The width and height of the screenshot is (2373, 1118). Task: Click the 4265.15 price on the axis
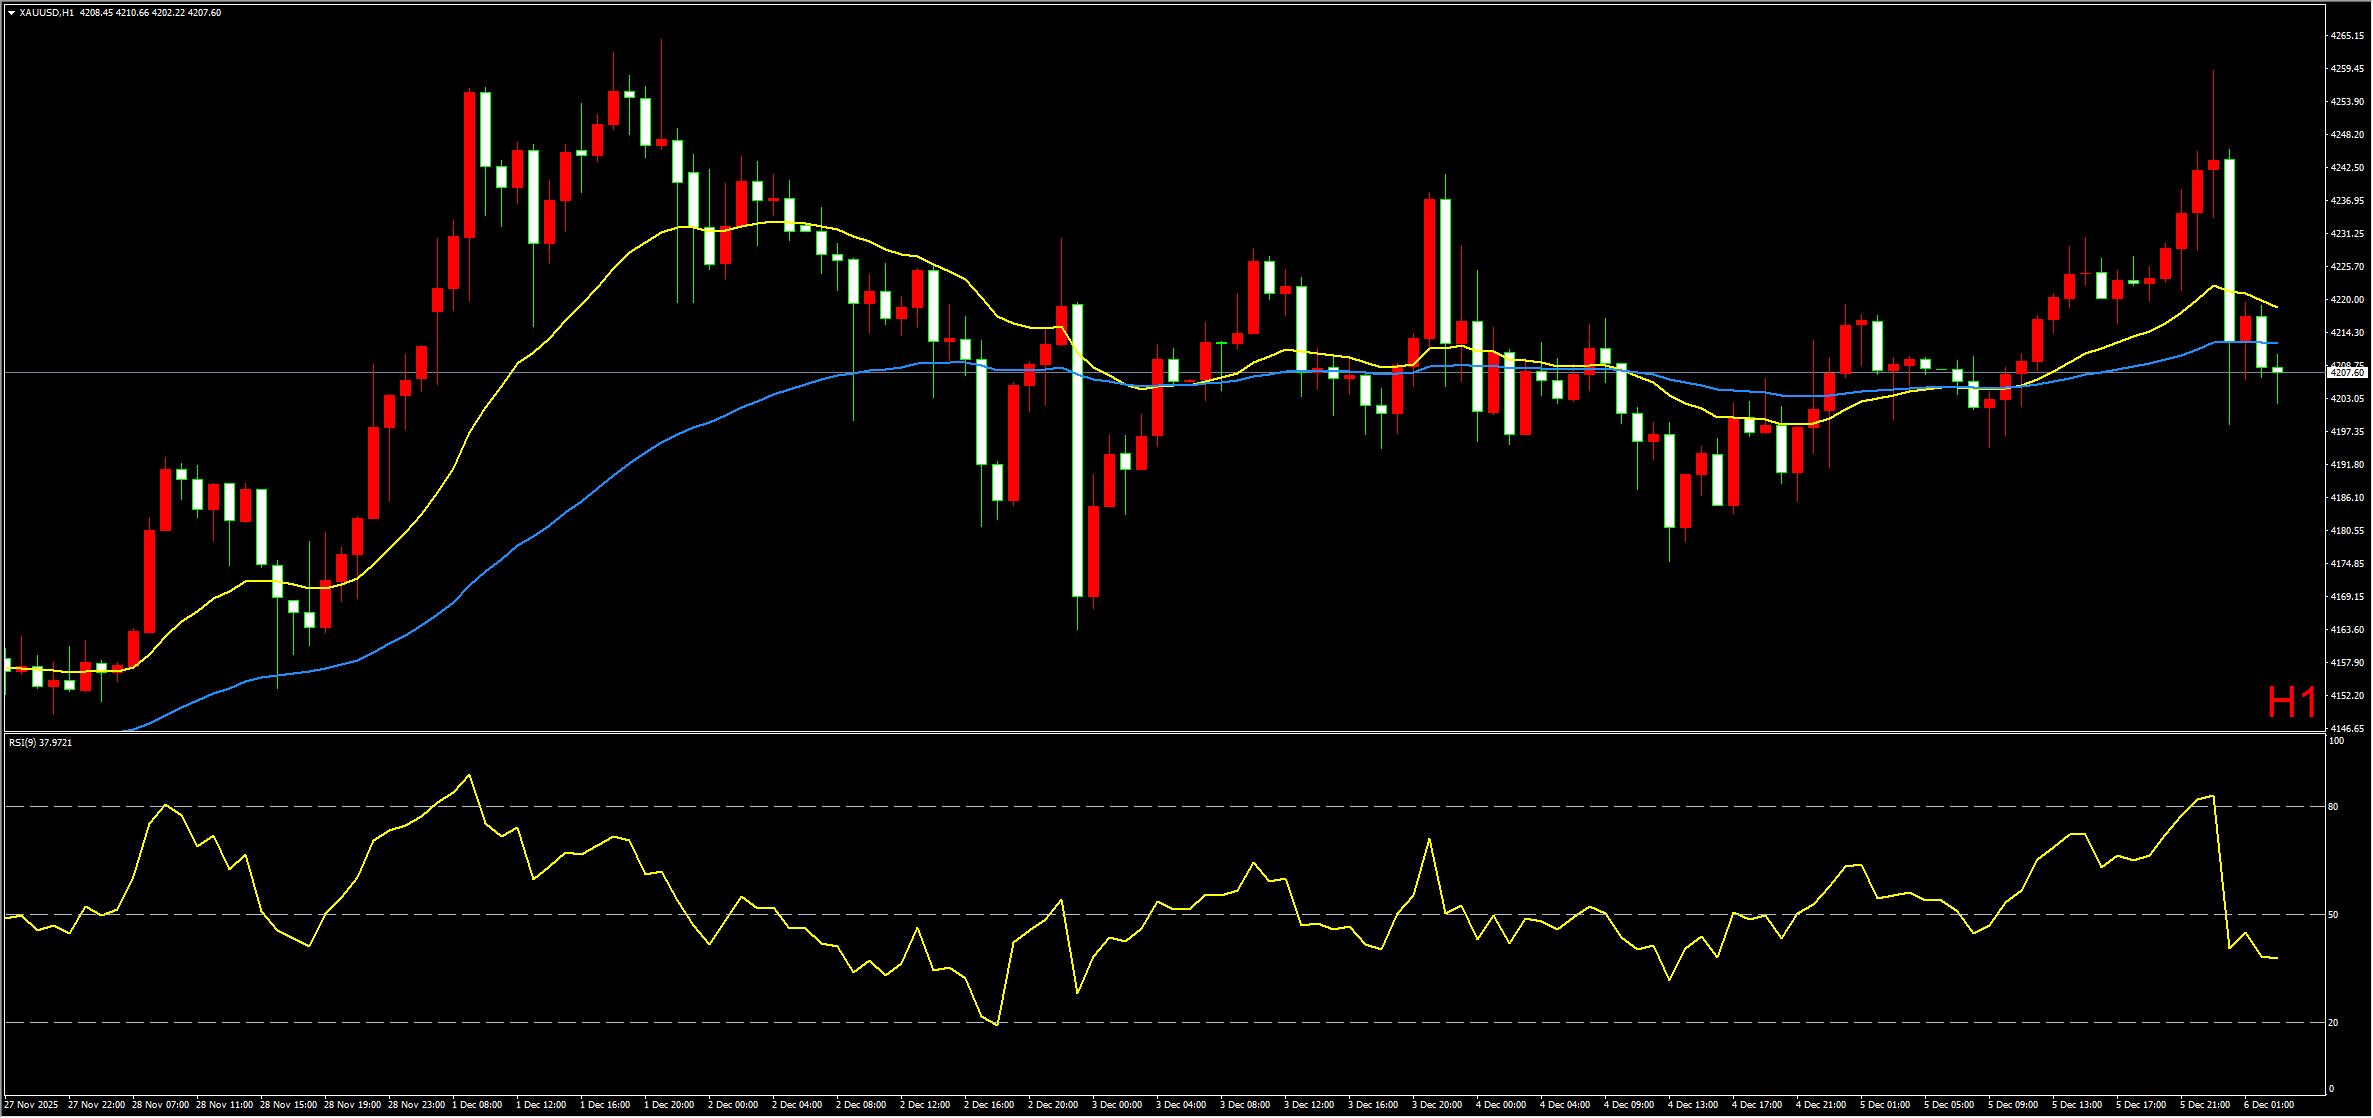coord(2346,36)
